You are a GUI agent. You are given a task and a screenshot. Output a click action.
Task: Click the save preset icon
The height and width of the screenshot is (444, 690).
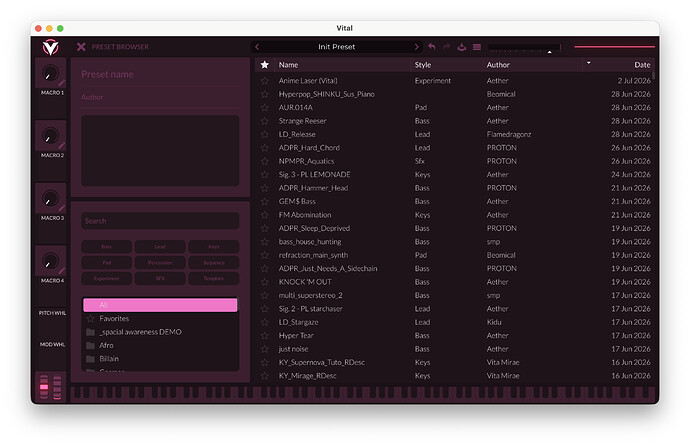click(462, 47)
